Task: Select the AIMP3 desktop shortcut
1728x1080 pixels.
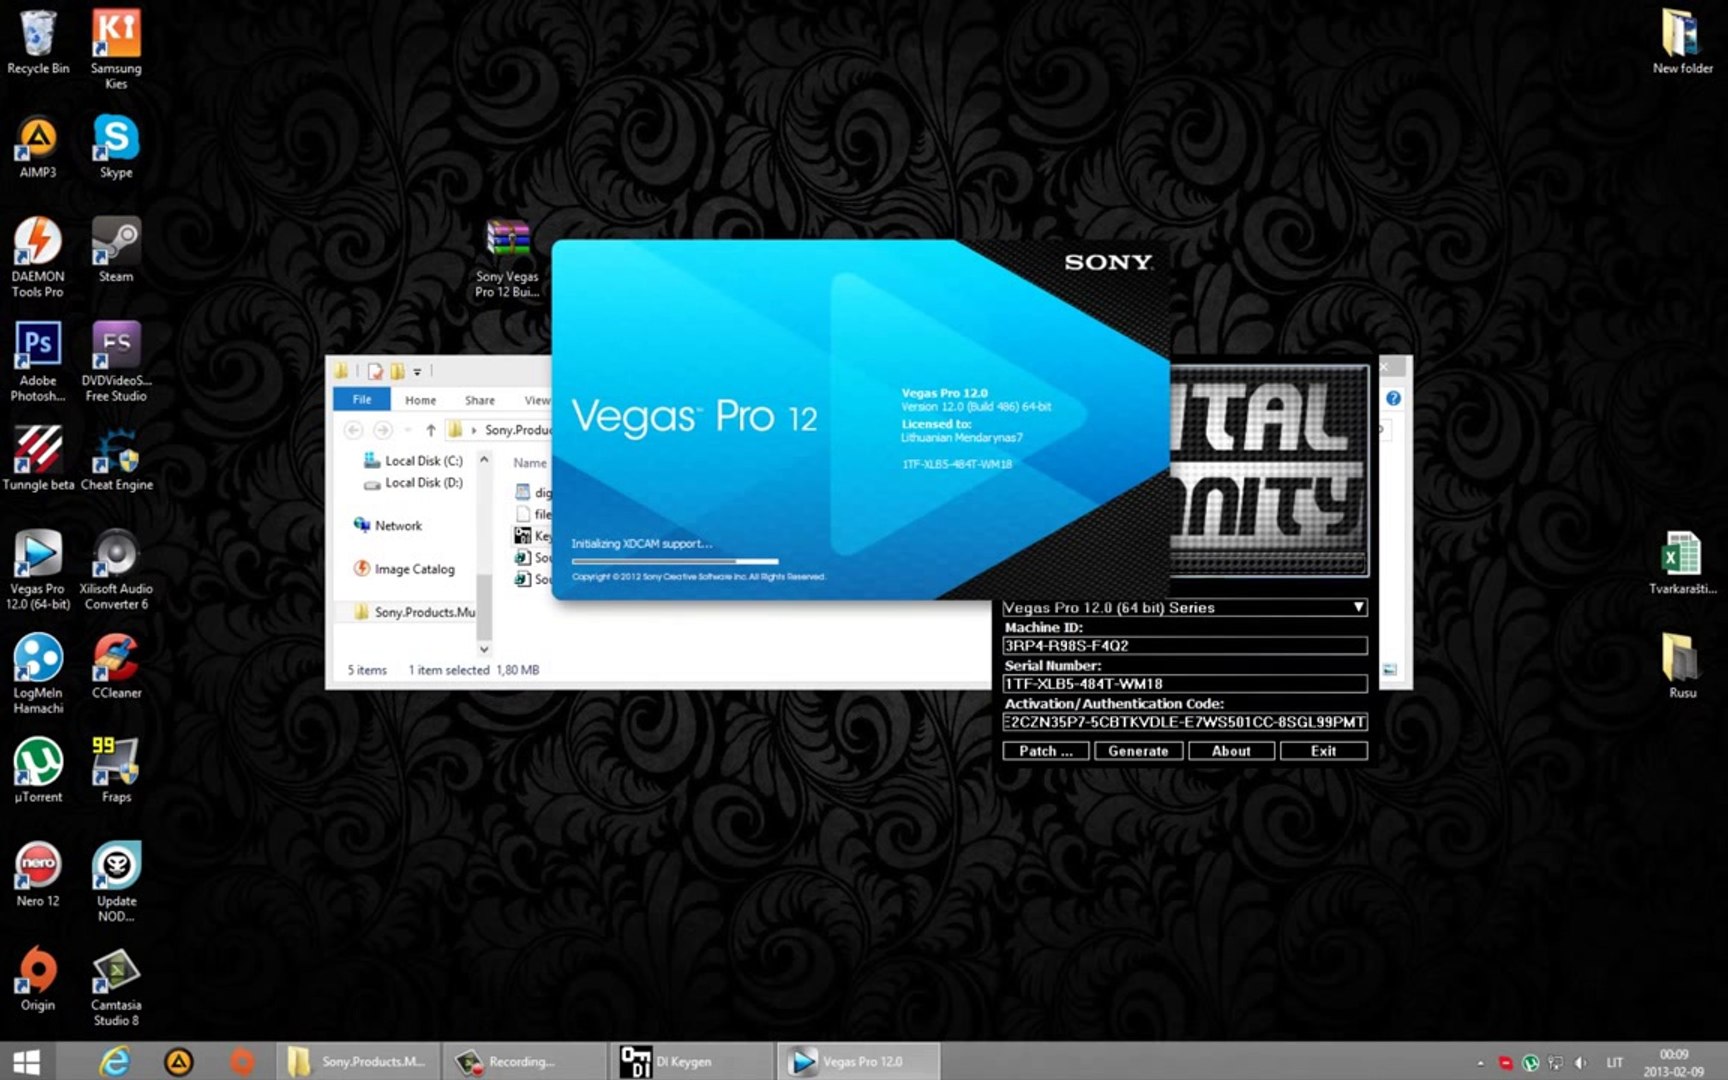Action: click(x=38, y=147)
